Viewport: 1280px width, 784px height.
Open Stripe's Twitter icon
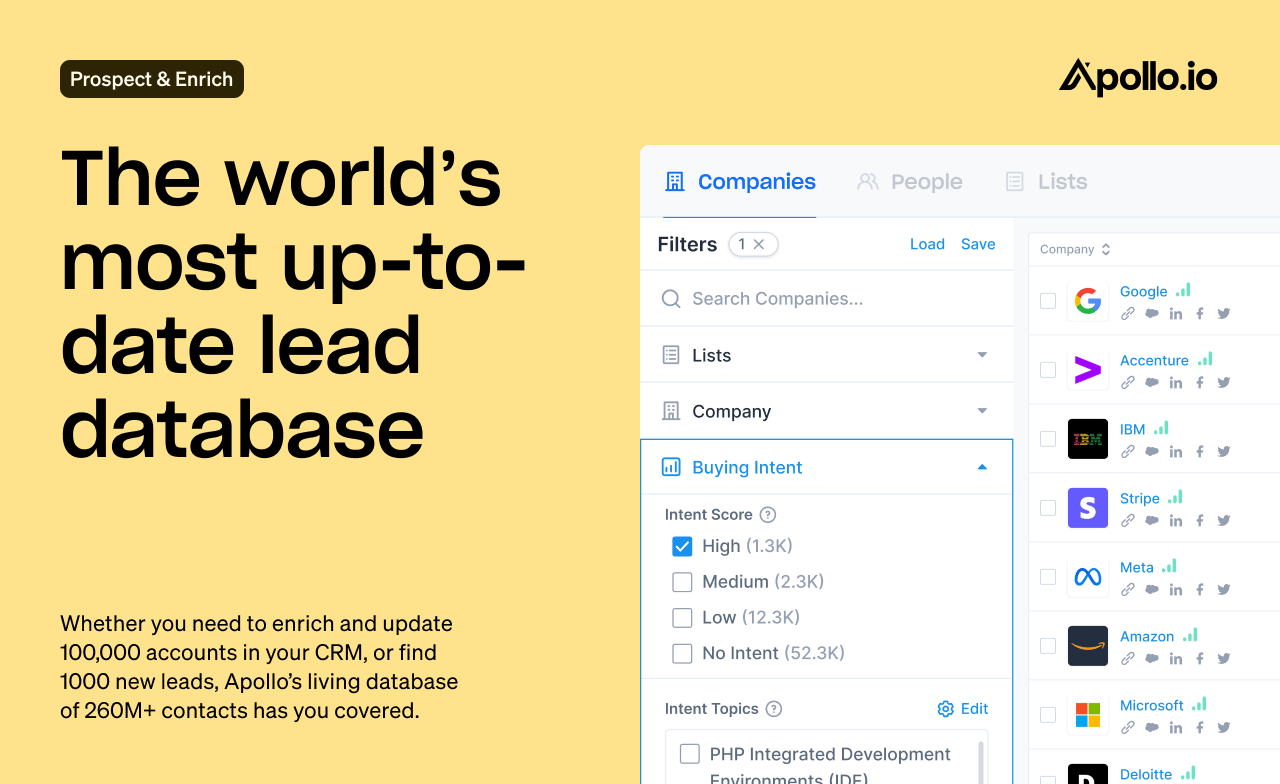pos(1224,520)
